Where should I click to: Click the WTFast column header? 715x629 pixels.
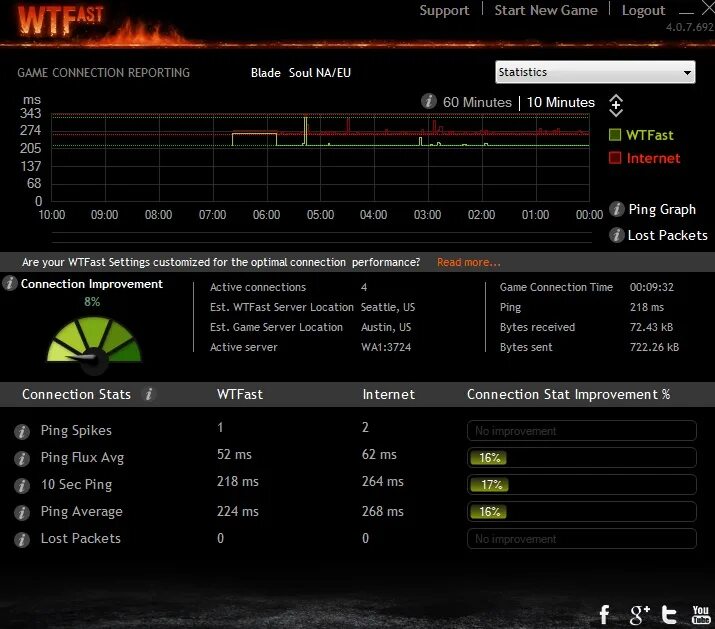pos(240,394)
